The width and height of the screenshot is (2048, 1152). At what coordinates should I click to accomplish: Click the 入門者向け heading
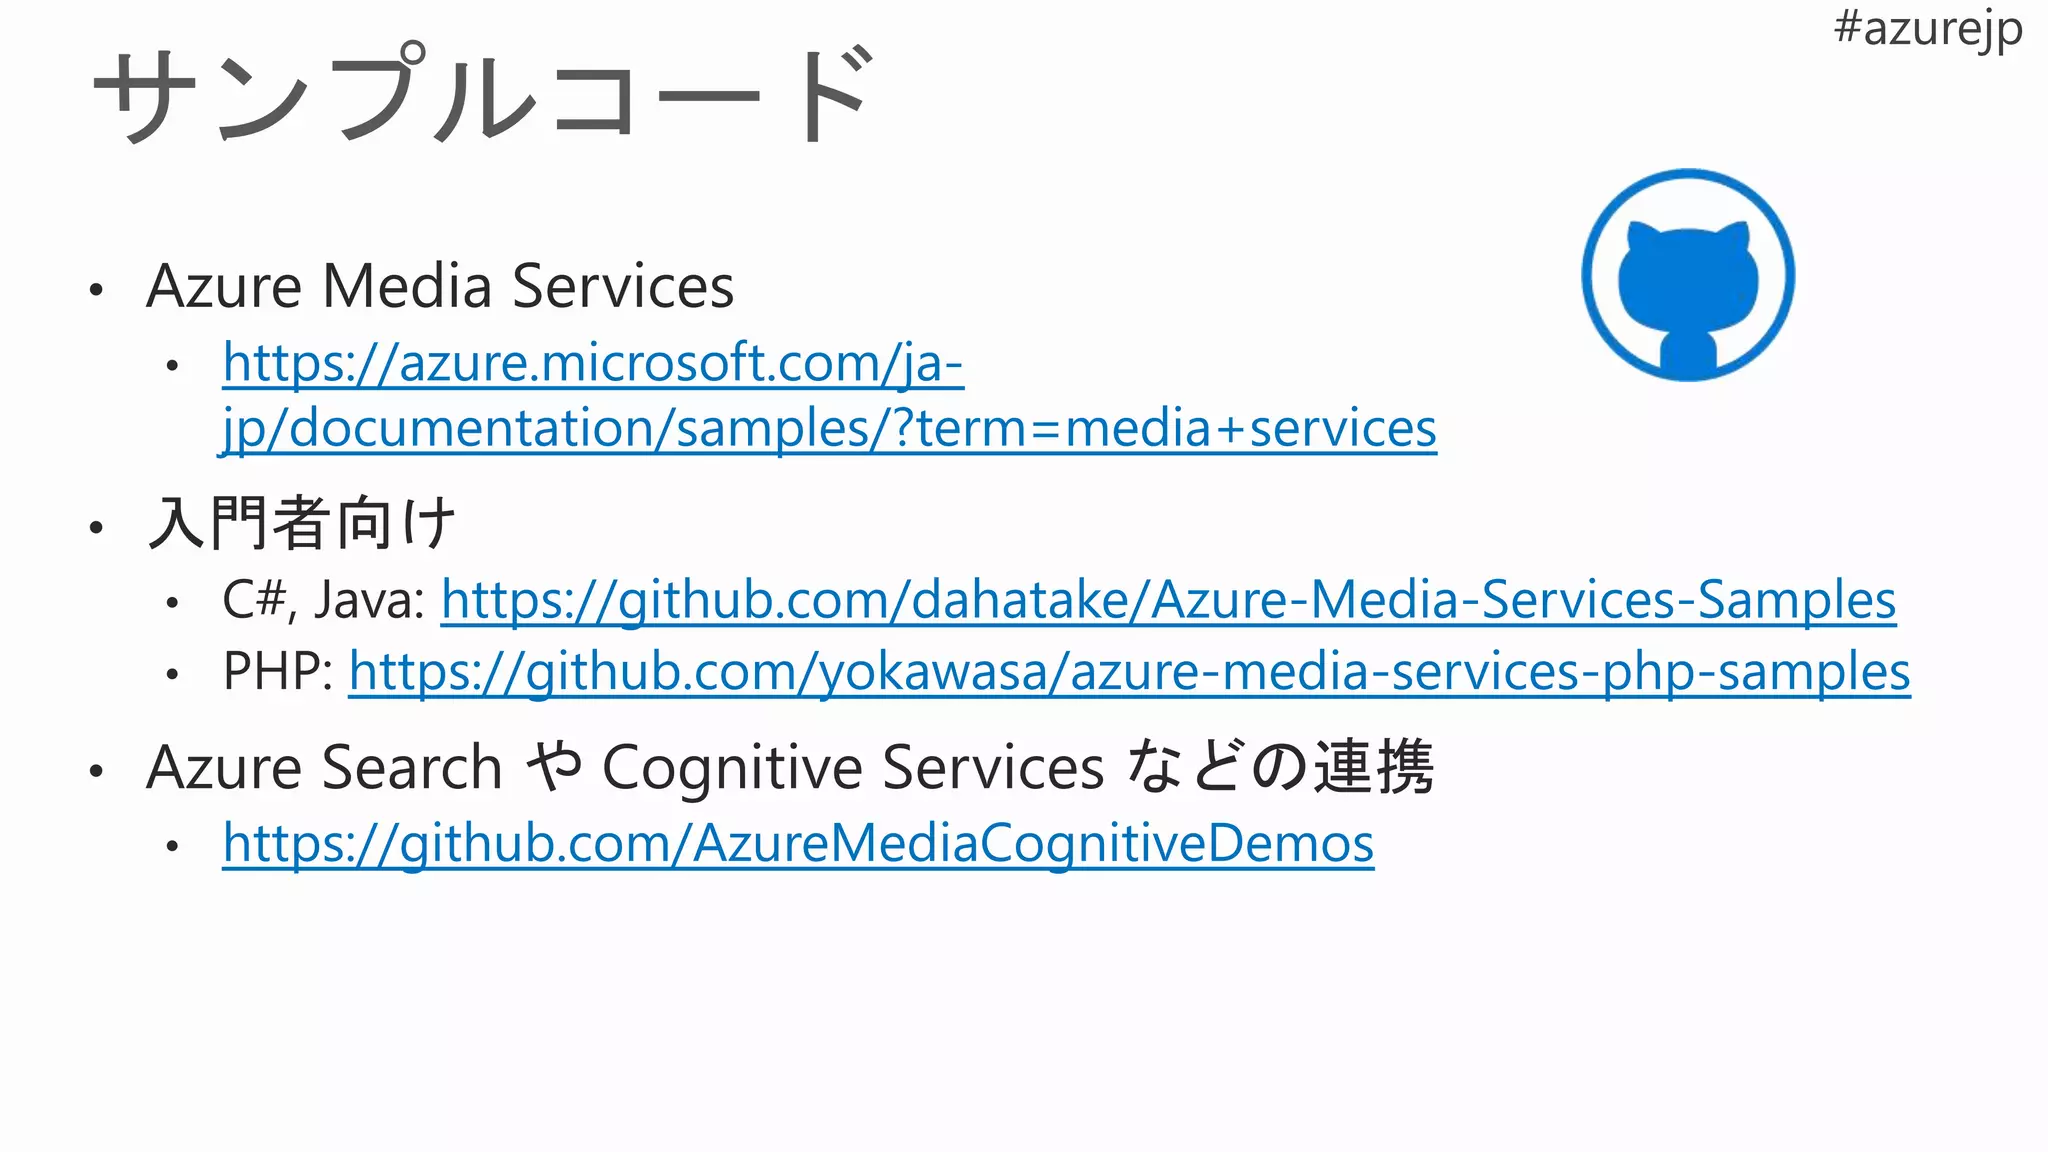coord(301,523)
